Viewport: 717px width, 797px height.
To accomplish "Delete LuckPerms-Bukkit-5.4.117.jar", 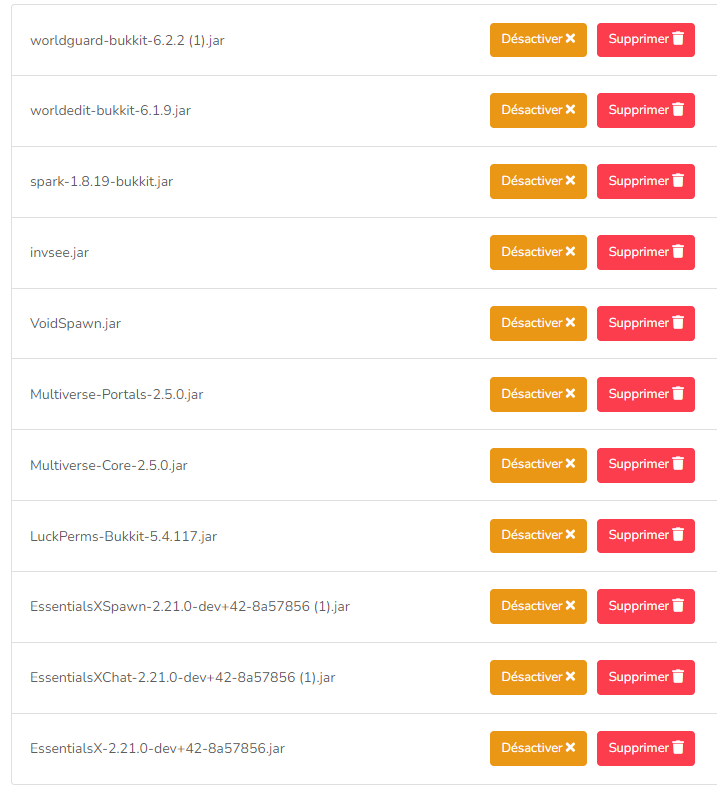I will 645,536.
